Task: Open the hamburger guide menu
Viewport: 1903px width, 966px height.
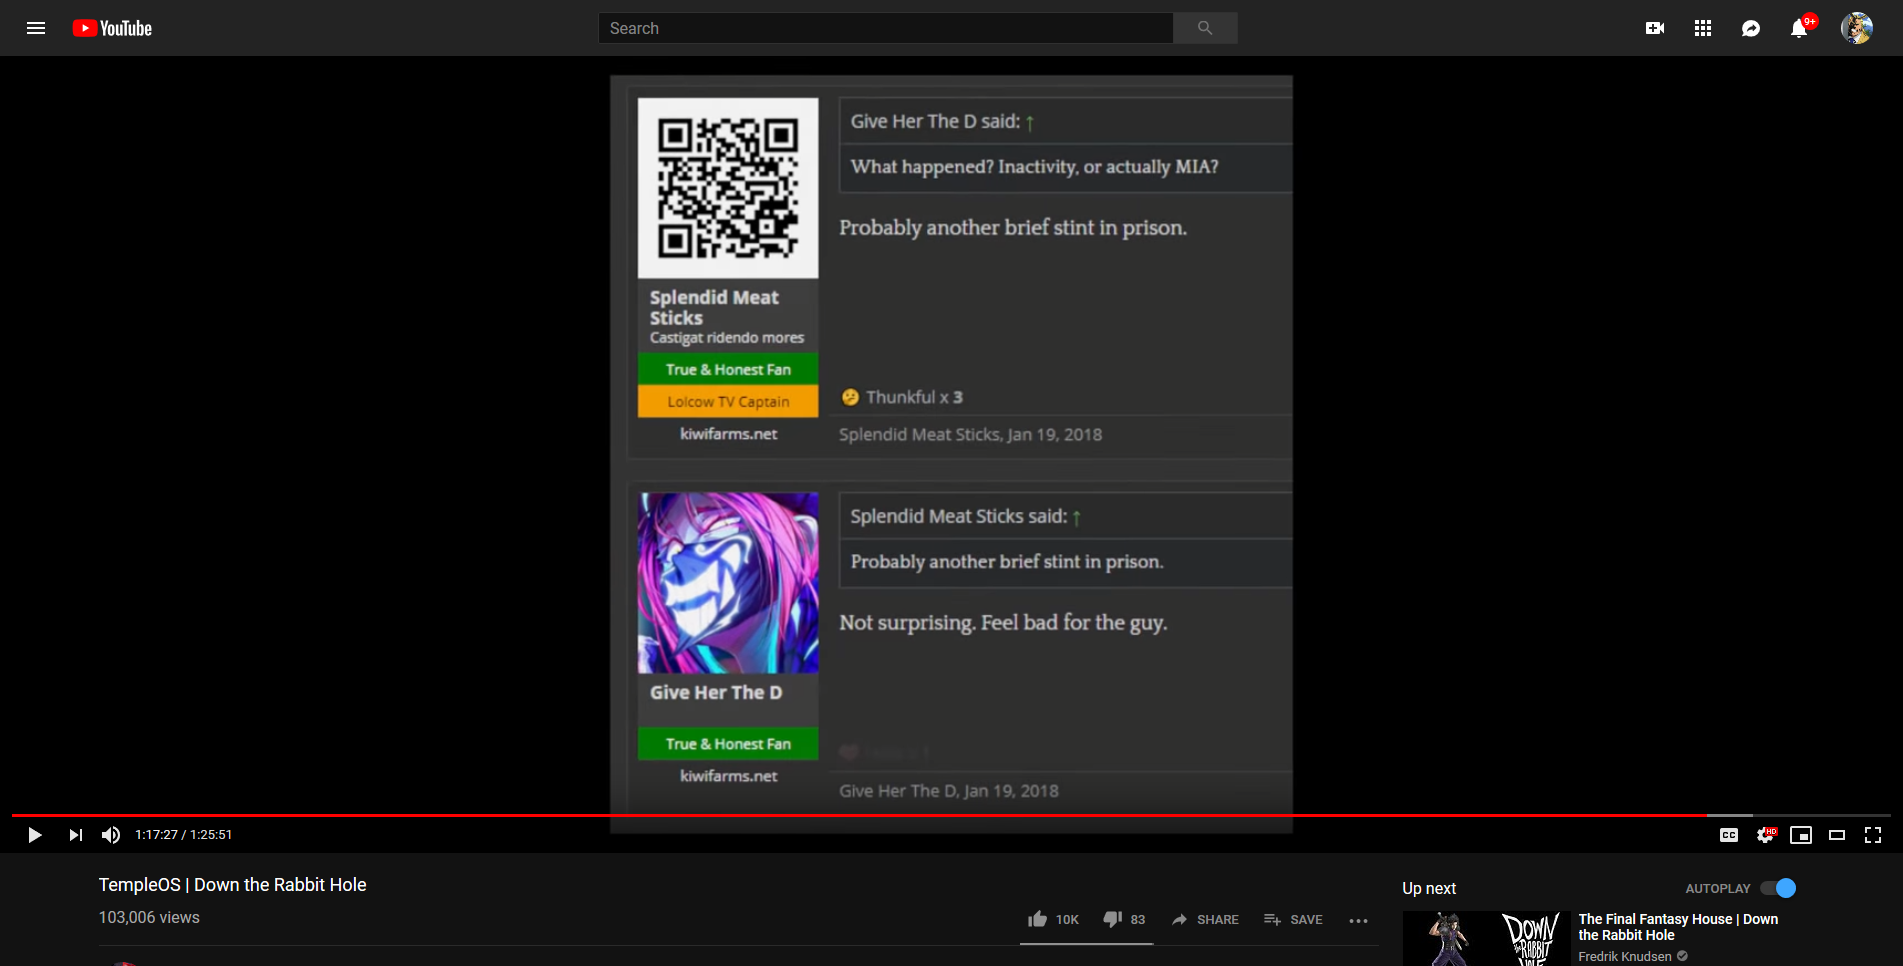Action: point(36,28)
